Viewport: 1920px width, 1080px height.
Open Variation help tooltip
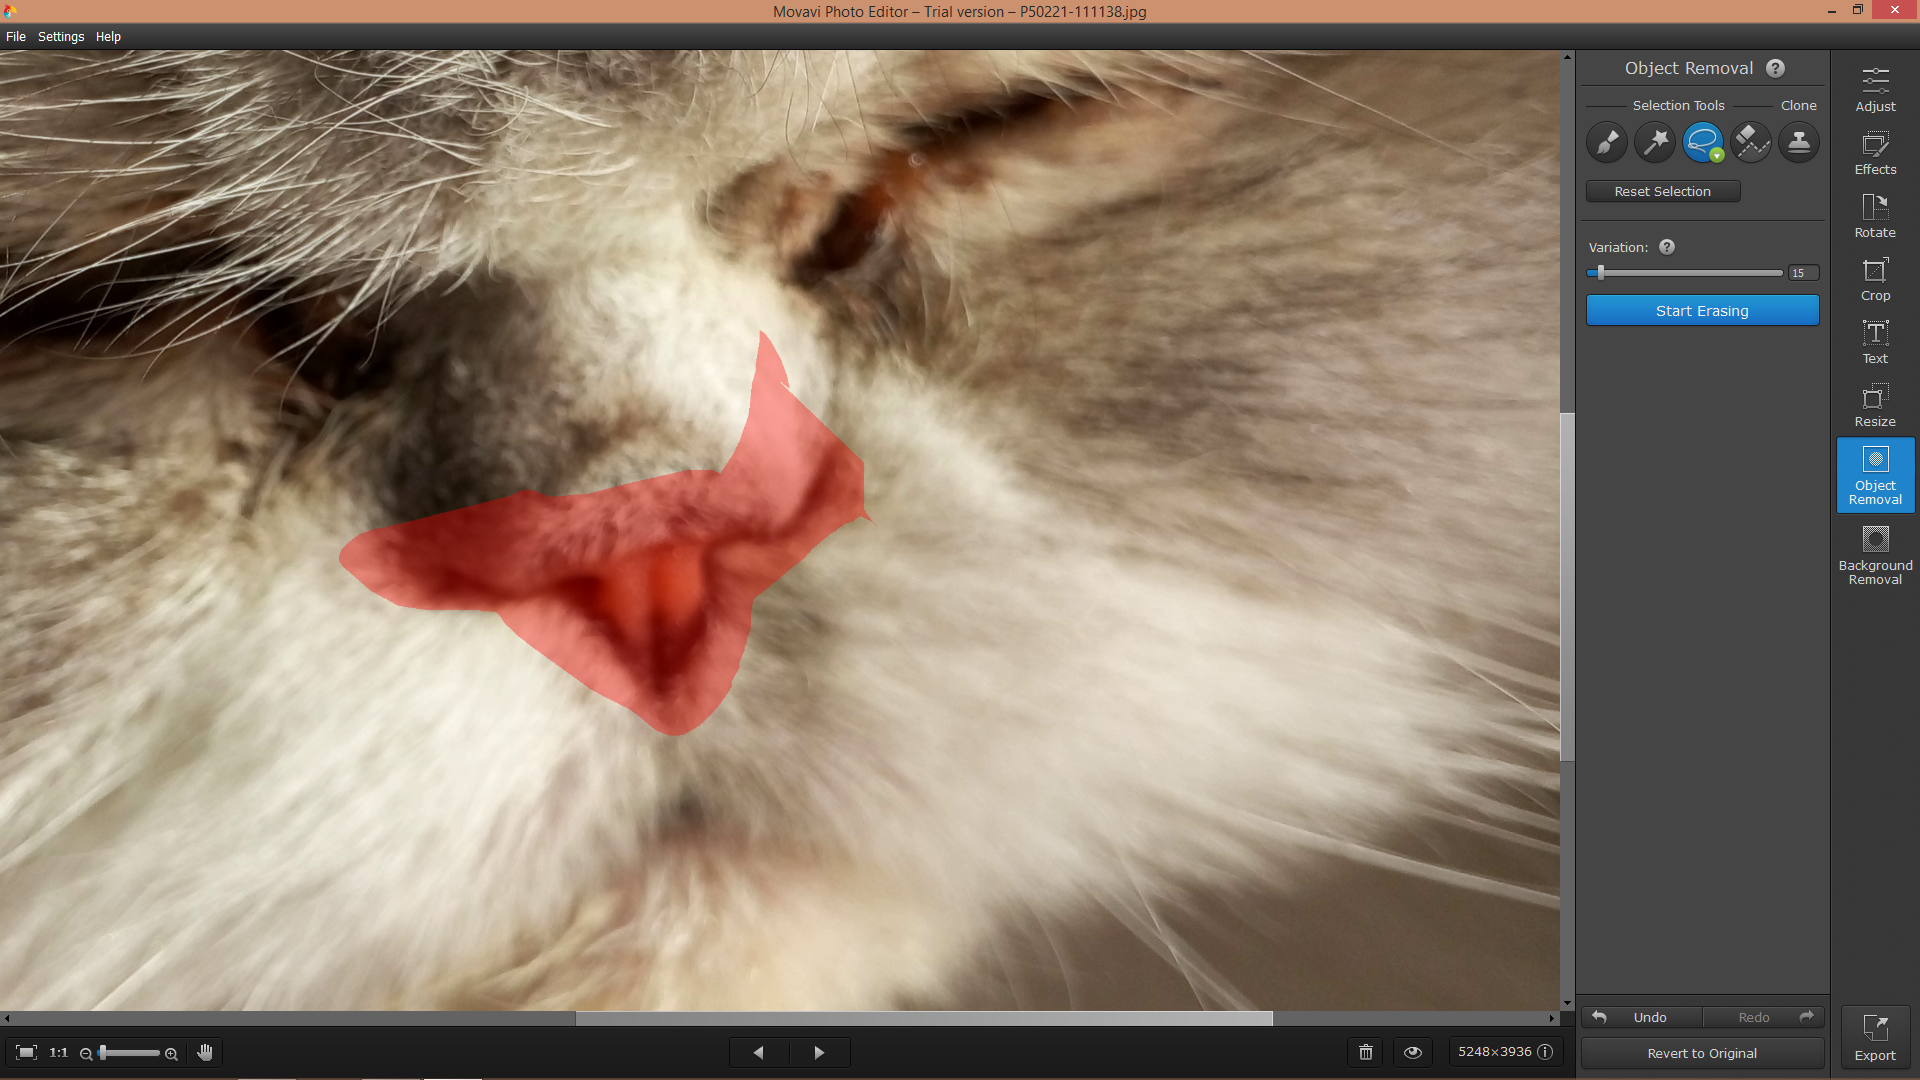[x=1667, y=247]
